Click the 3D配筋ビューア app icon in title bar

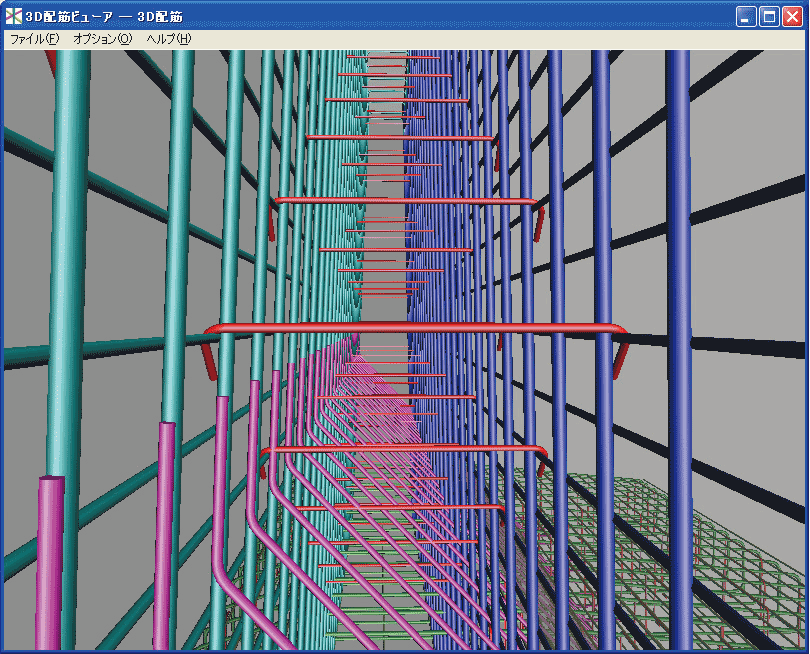14,17
